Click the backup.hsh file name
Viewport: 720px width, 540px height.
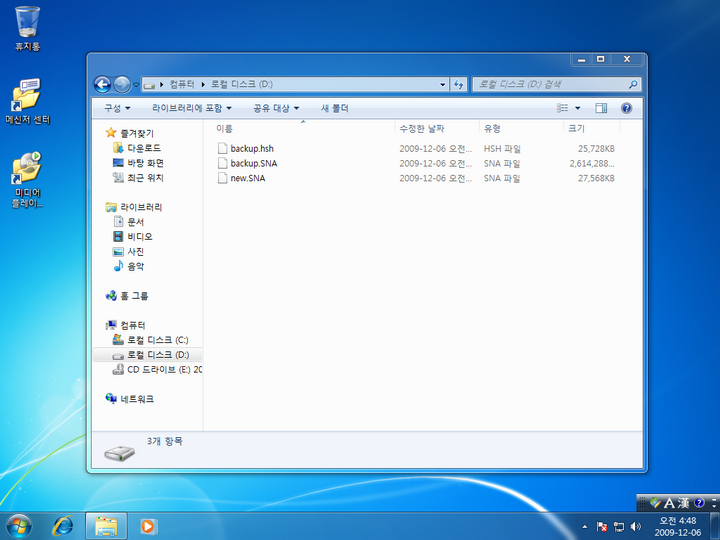tap(252, 148)
